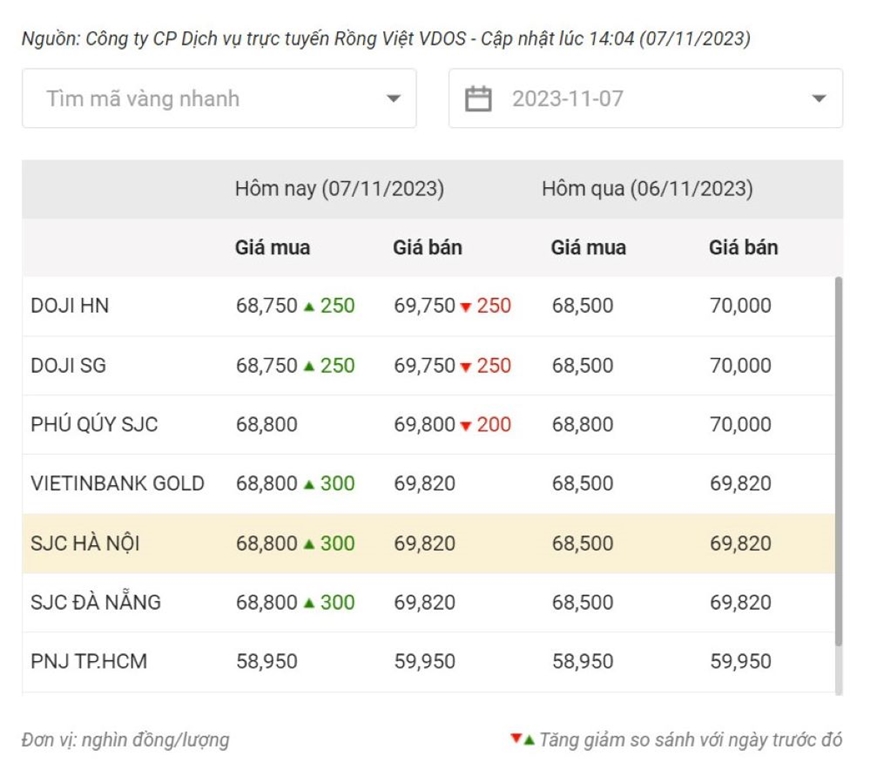
Task: Open the Tìm mã vàng nhanh dropdown arrow
Action: tap(393, 99)
